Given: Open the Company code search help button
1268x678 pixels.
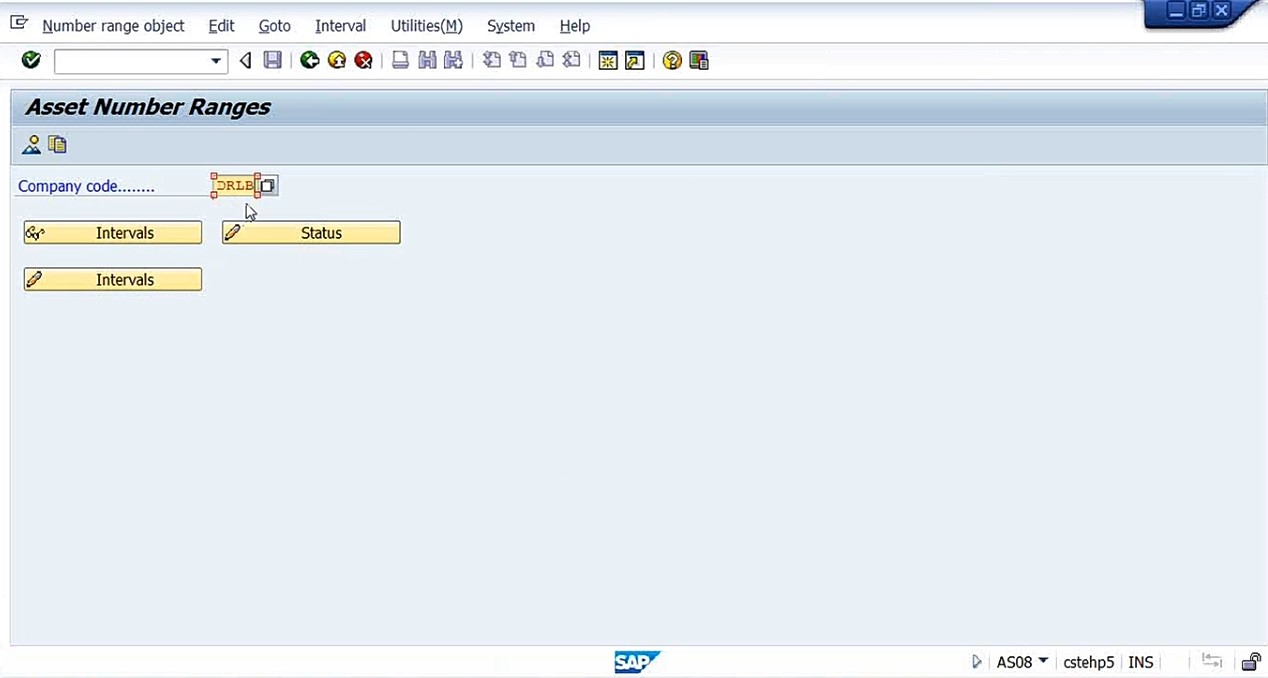Looking at the screenshot, I should point(268,186).
